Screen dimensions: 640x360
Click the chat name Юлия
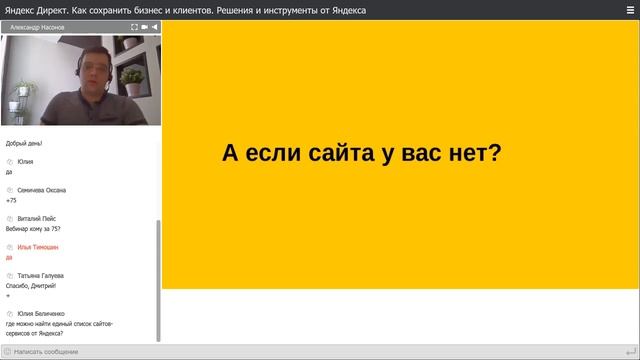click(x=25, y=162)
